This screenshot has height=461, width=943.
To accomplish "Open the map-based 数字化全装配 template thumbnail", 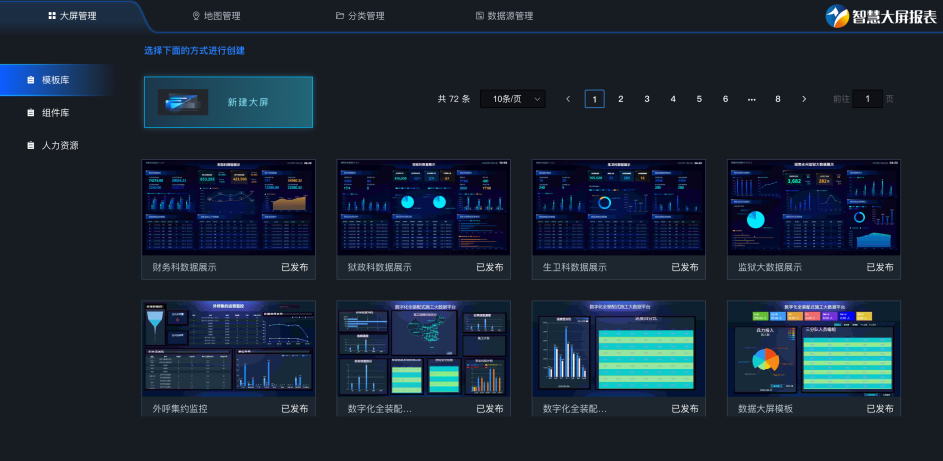I will tap(423, 349).
